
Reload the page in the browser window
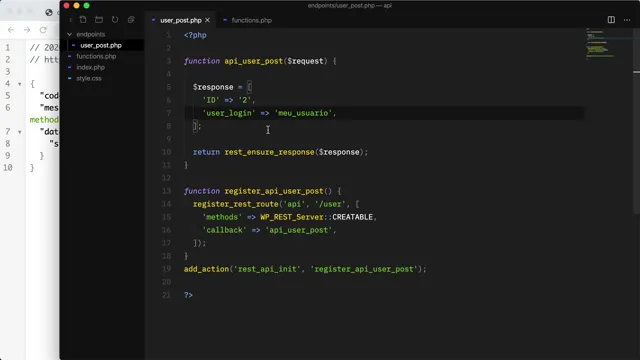43,30
